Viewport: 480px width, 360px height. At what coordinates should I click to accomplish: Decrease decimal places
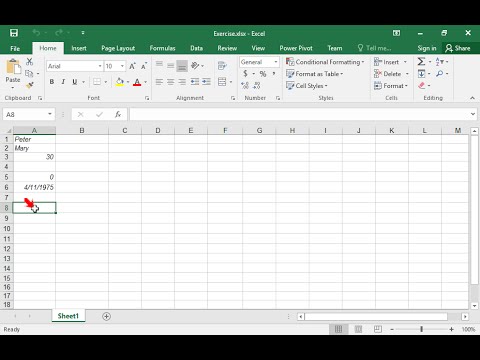257,86
